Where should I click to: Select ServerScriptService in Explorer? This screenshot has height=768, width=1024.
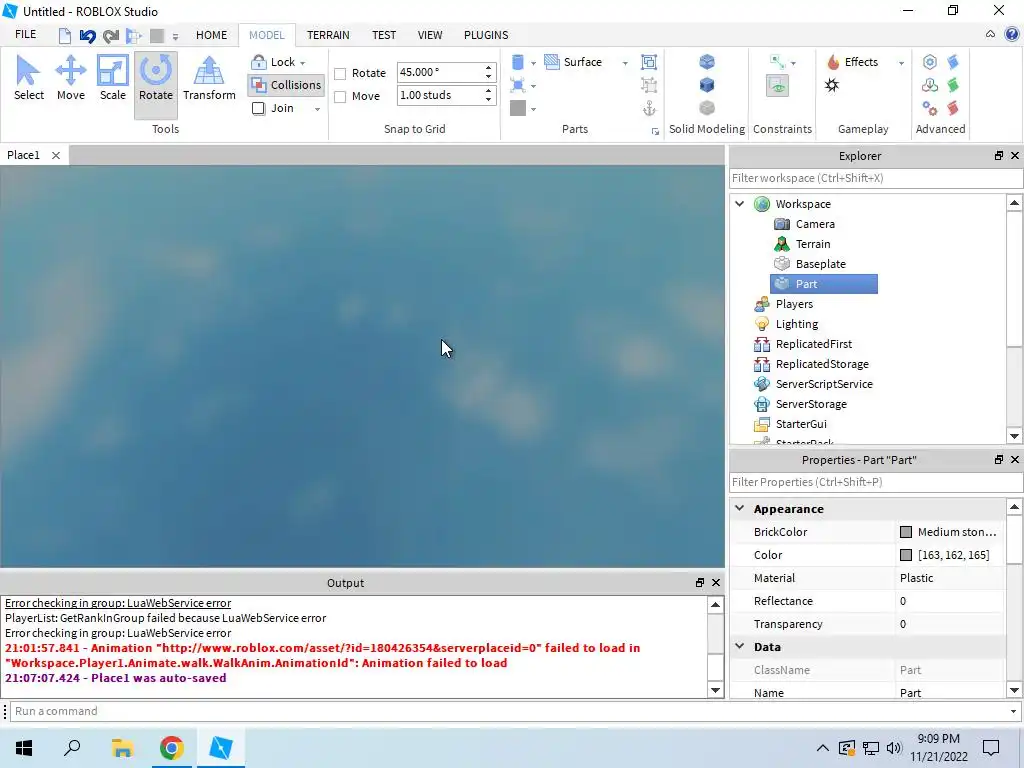pyautogui.click(x=824, y=384)
